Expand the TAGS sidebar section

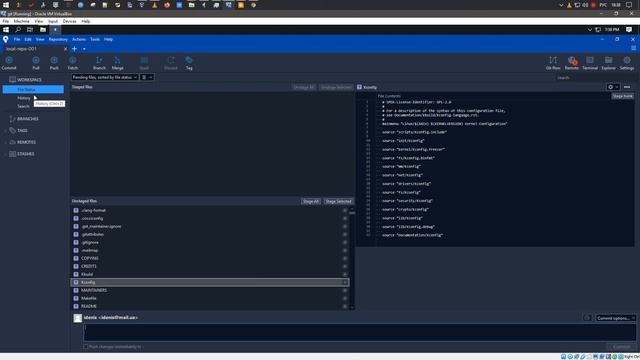point(22,131)
